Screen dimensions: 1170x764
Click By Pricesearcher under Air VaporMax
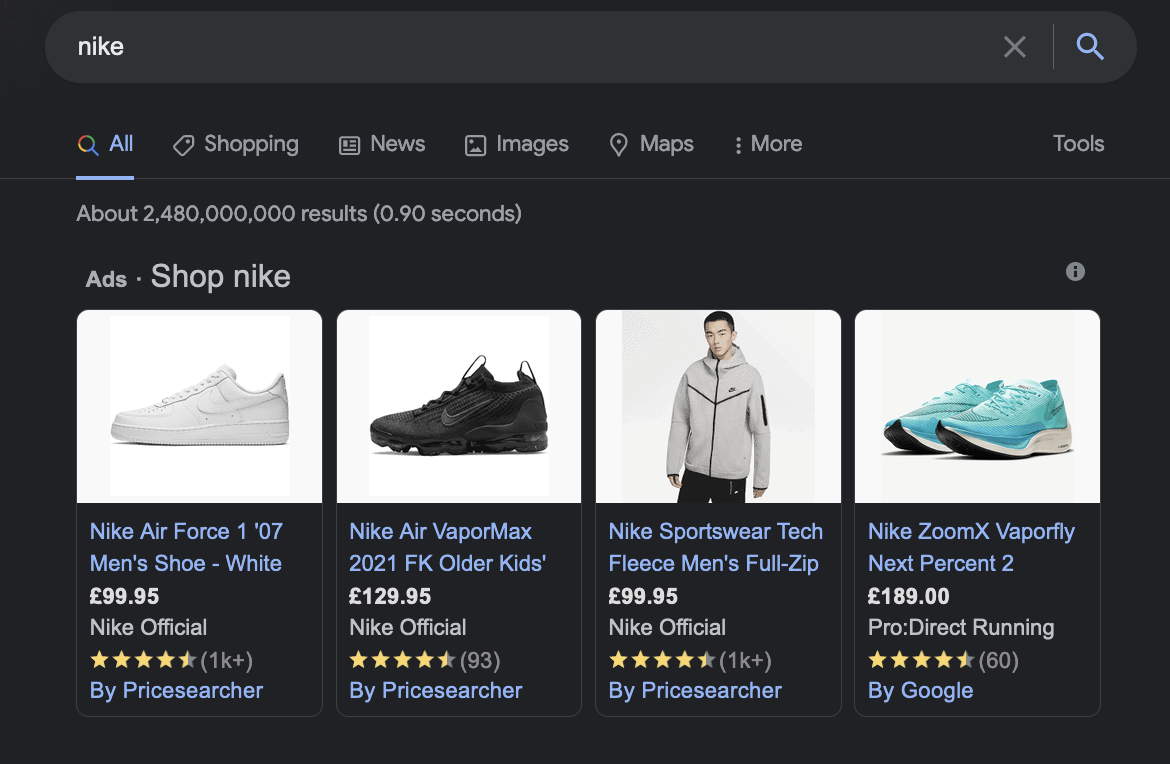click(436, 691)
